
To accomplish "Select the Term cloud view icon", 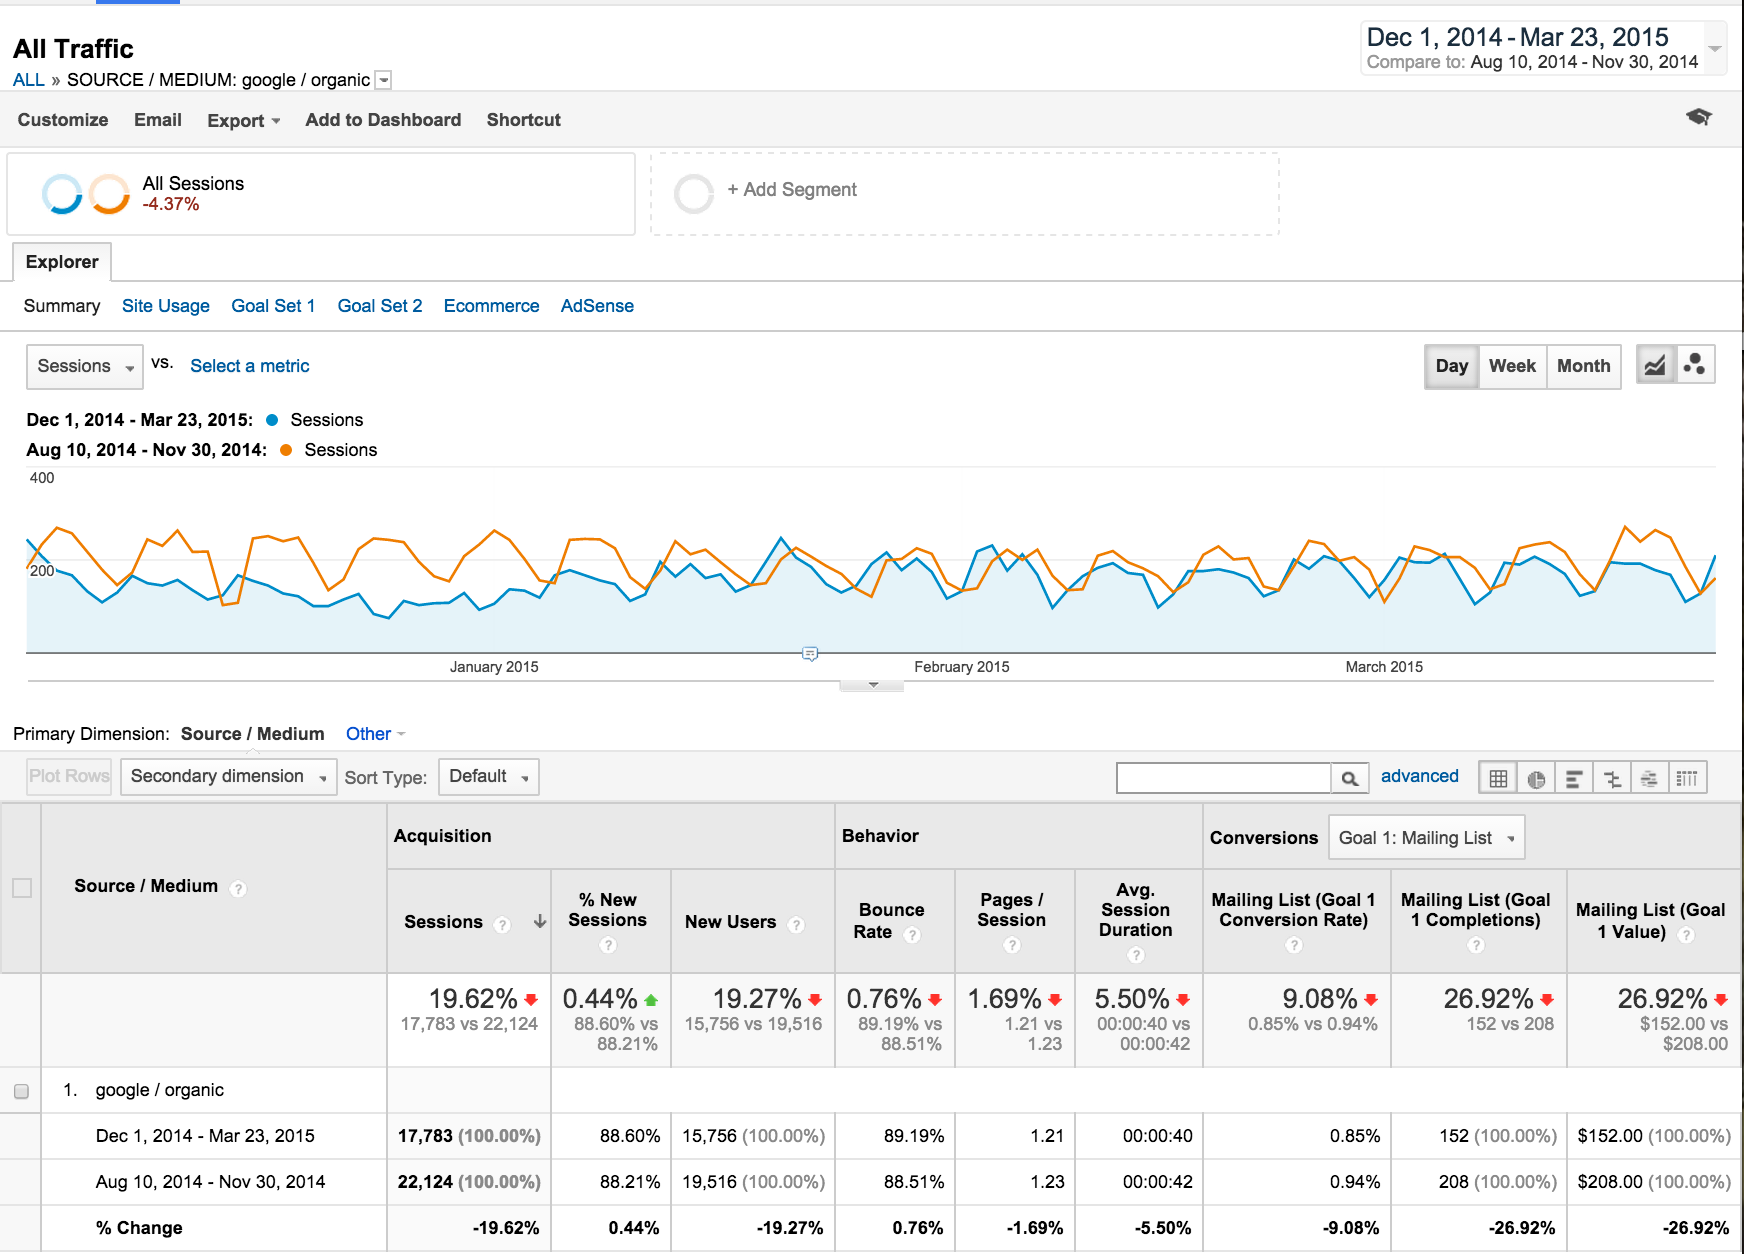I will 1650,778.
